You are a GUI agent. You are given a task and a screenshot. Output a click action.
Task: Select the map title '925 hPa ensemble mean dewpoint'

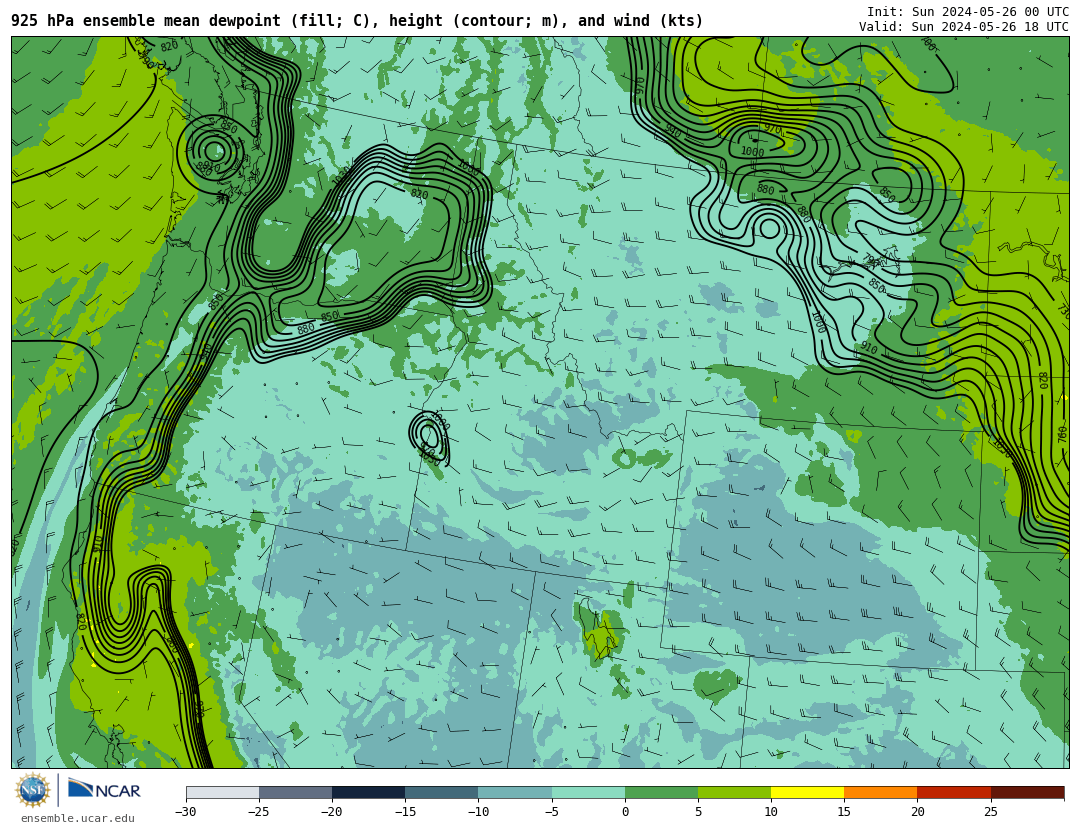(x=145, y=21)
